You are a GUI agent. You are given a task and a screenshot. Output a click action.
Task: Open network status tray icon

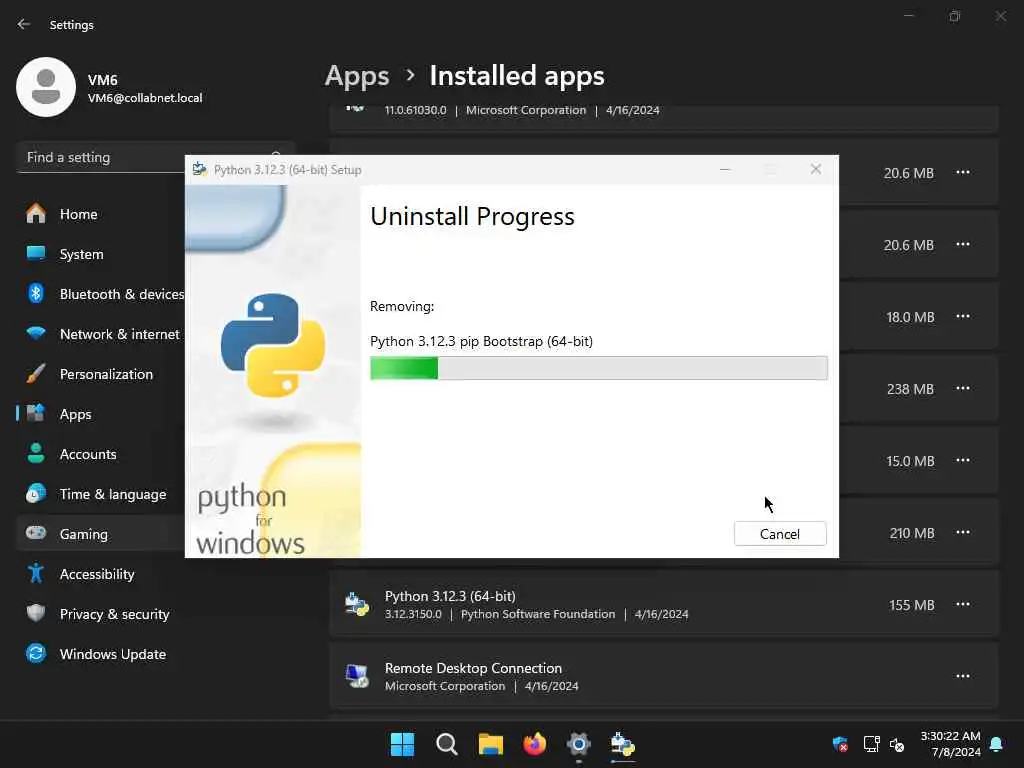[x=871, y=744]
